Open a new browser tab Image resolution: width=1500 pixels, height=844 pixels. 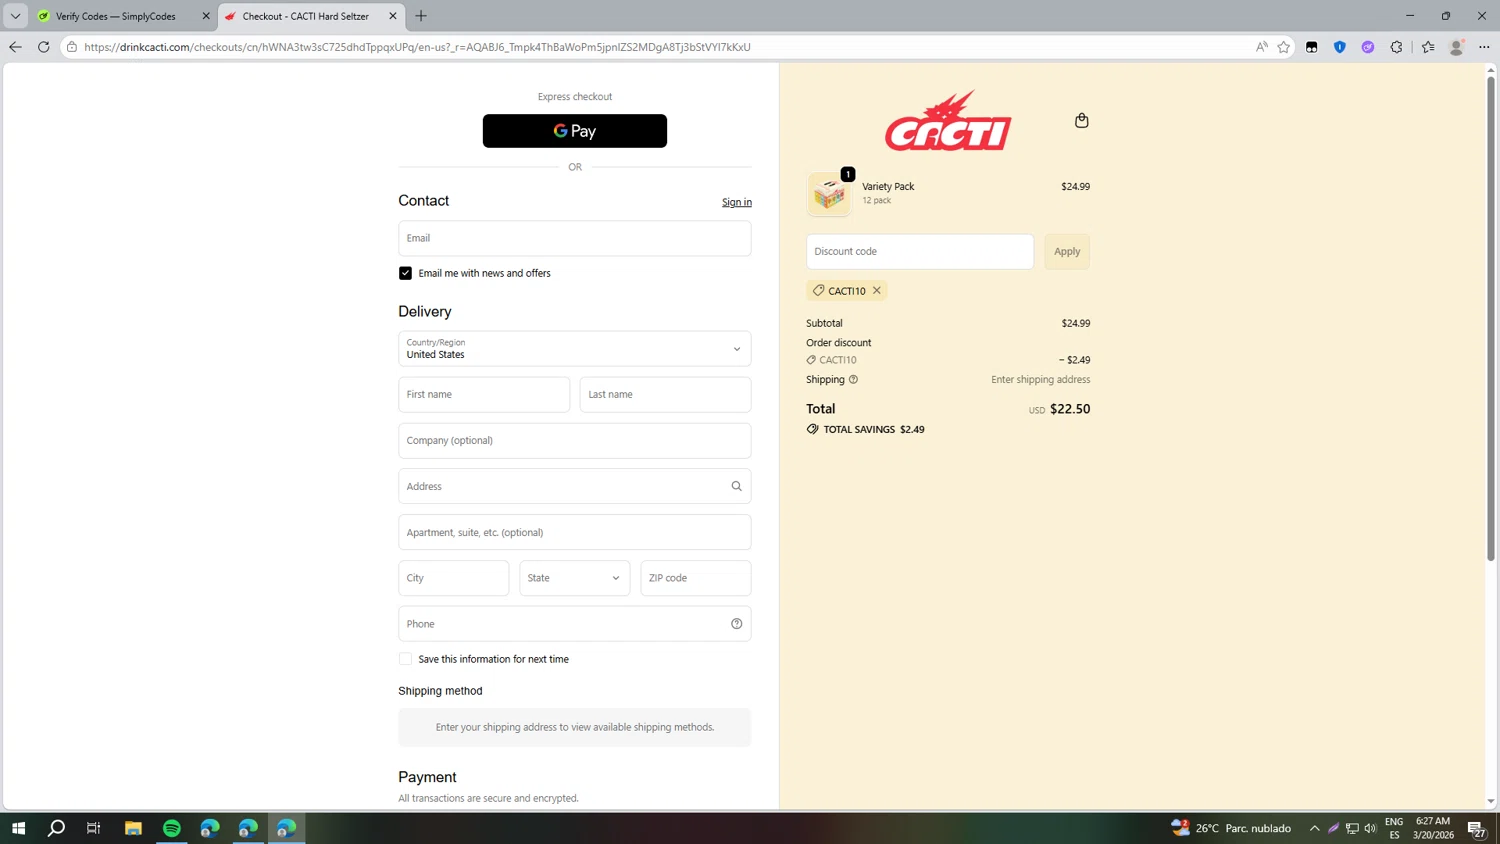(x=421, y=16)
